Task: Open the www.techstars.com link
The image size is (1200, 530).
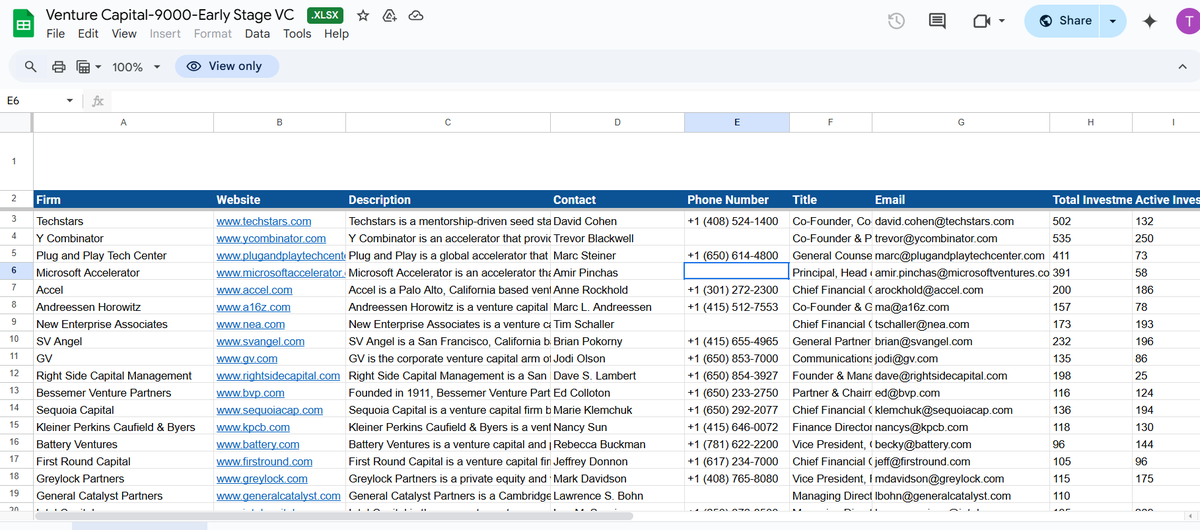Action: 264,221
